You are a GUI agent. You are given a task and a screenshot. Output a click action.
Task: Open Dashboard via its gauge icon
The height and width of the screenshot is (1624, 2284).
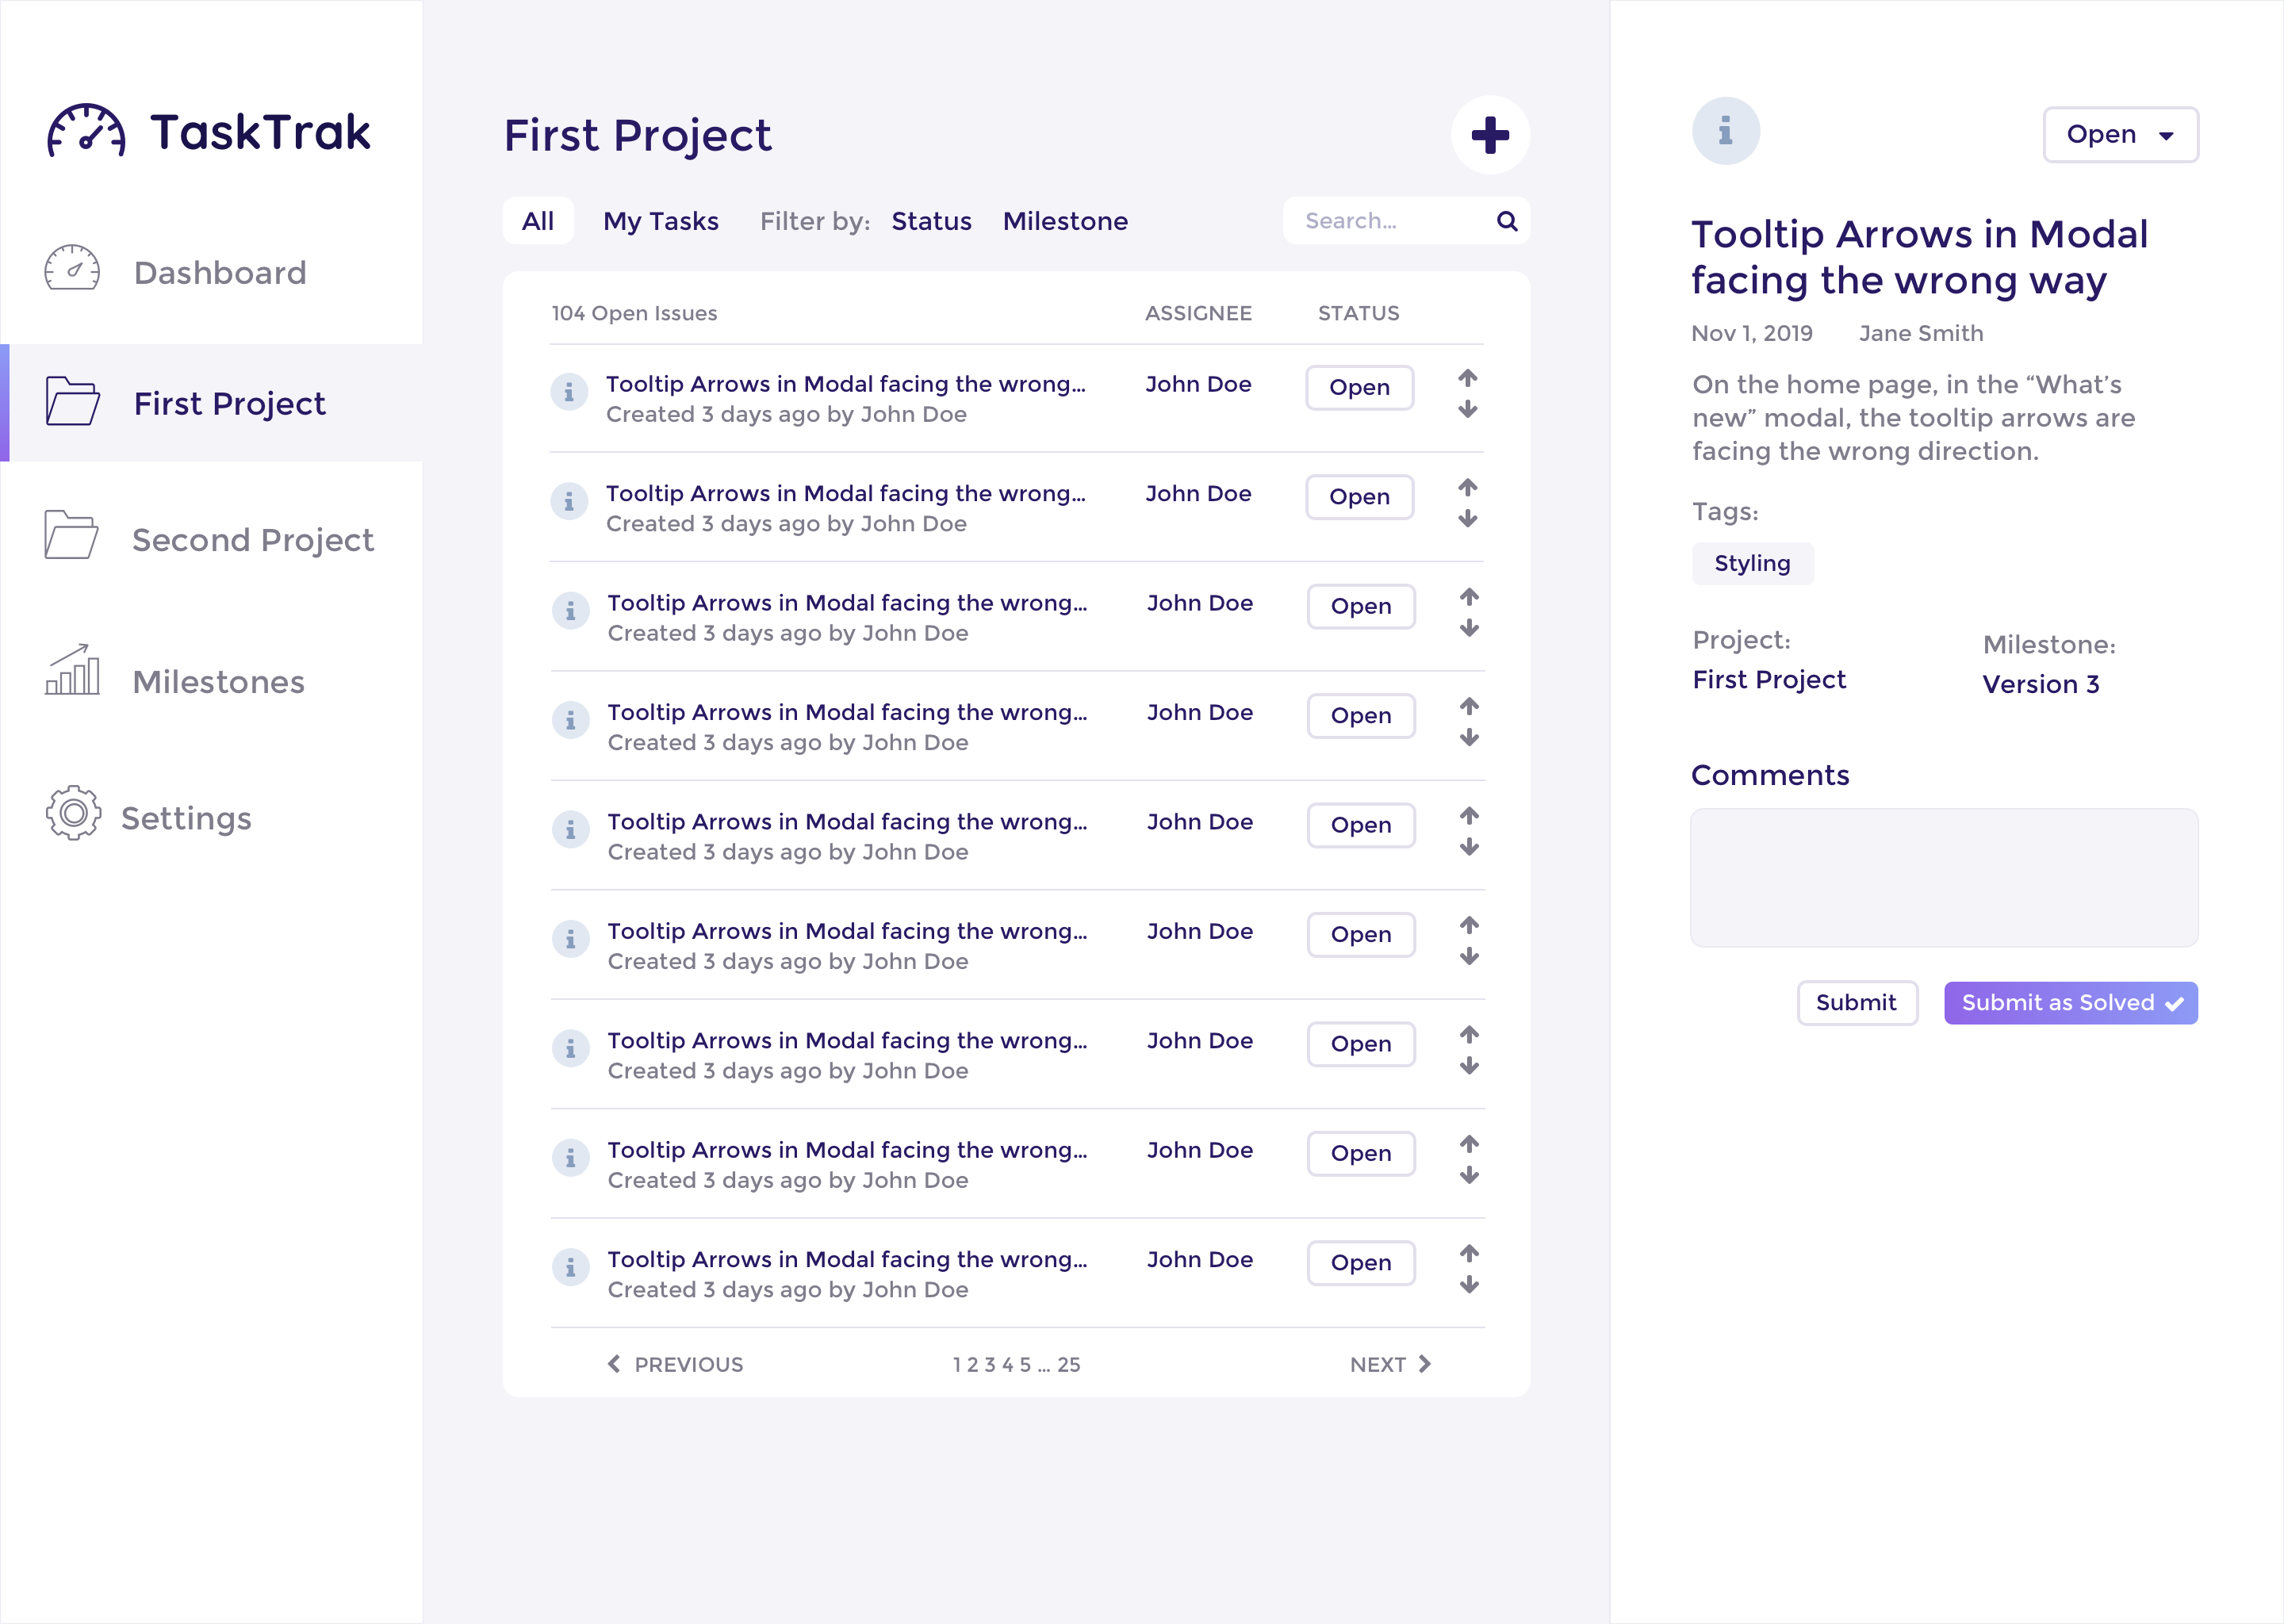72,268
